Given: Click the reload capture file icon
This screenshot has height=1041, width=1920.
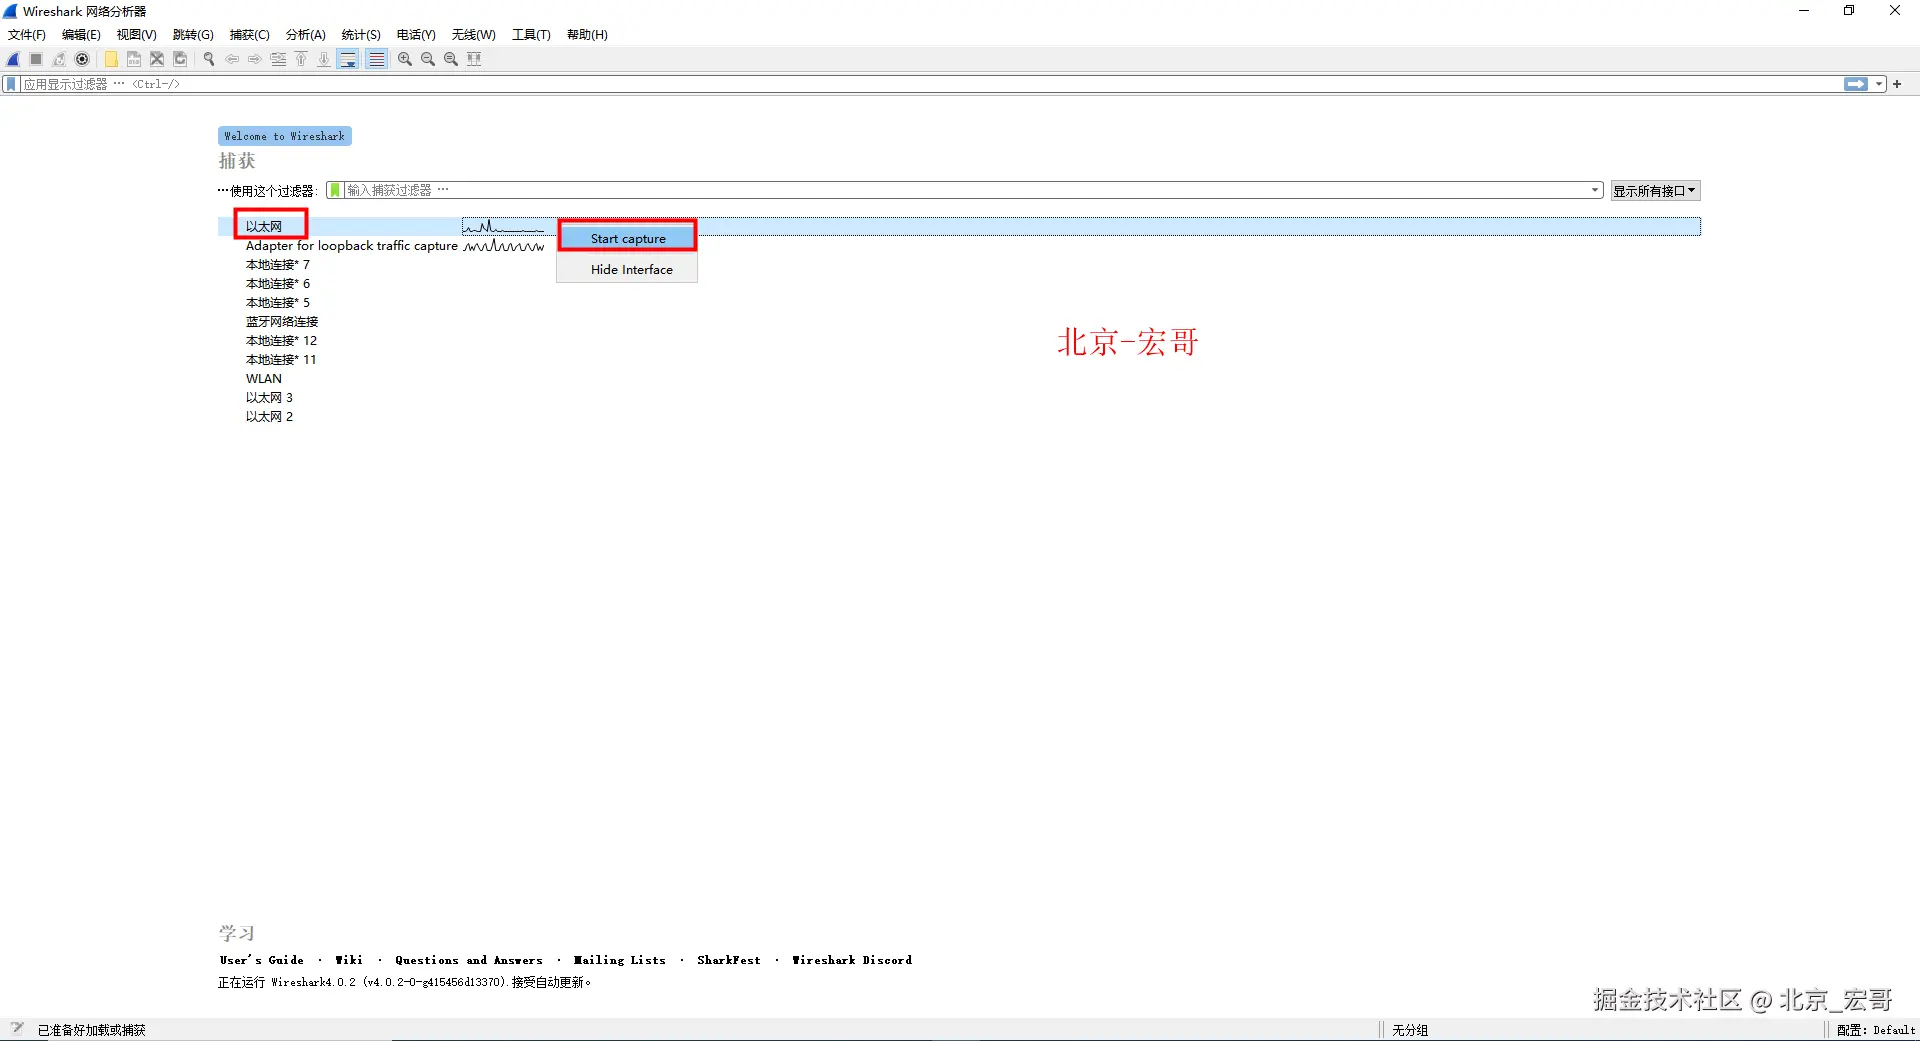Looking at the screenshot, I should click(x=180, y=59).
